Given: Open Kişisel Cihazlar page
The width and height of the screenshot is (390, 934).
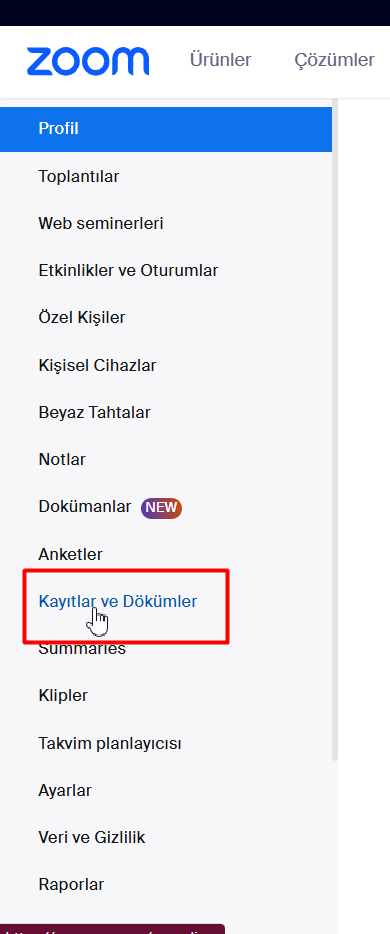Looking at the screenshot, I should [97, 365].
